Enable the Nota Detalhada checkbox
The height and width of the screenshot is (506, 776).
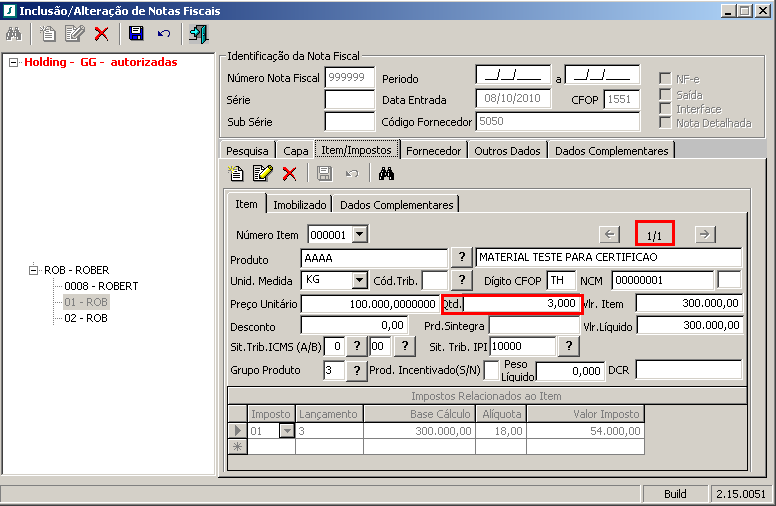[666, 123]
